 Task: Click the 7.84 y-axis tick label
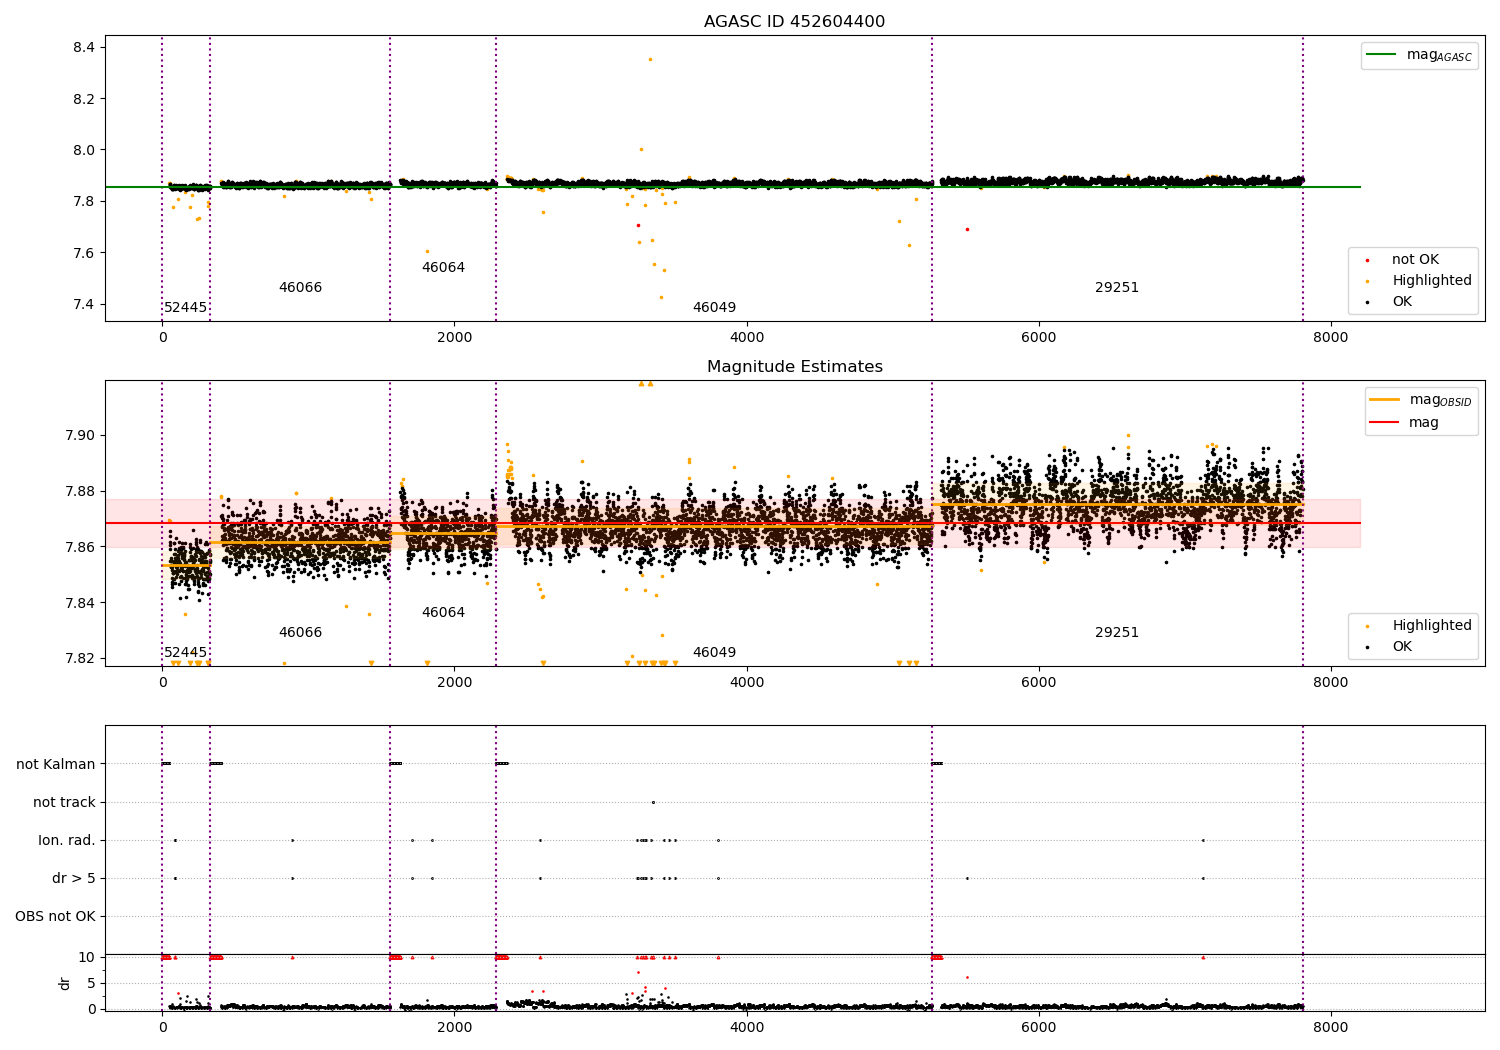80,603
